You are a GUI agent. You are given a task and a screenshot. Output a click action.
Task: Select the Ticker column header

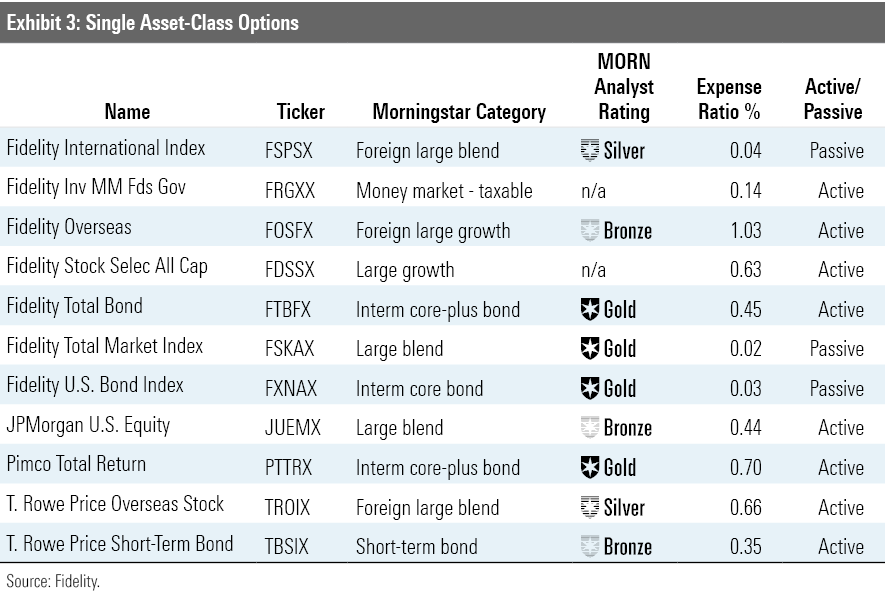point(301,111)
